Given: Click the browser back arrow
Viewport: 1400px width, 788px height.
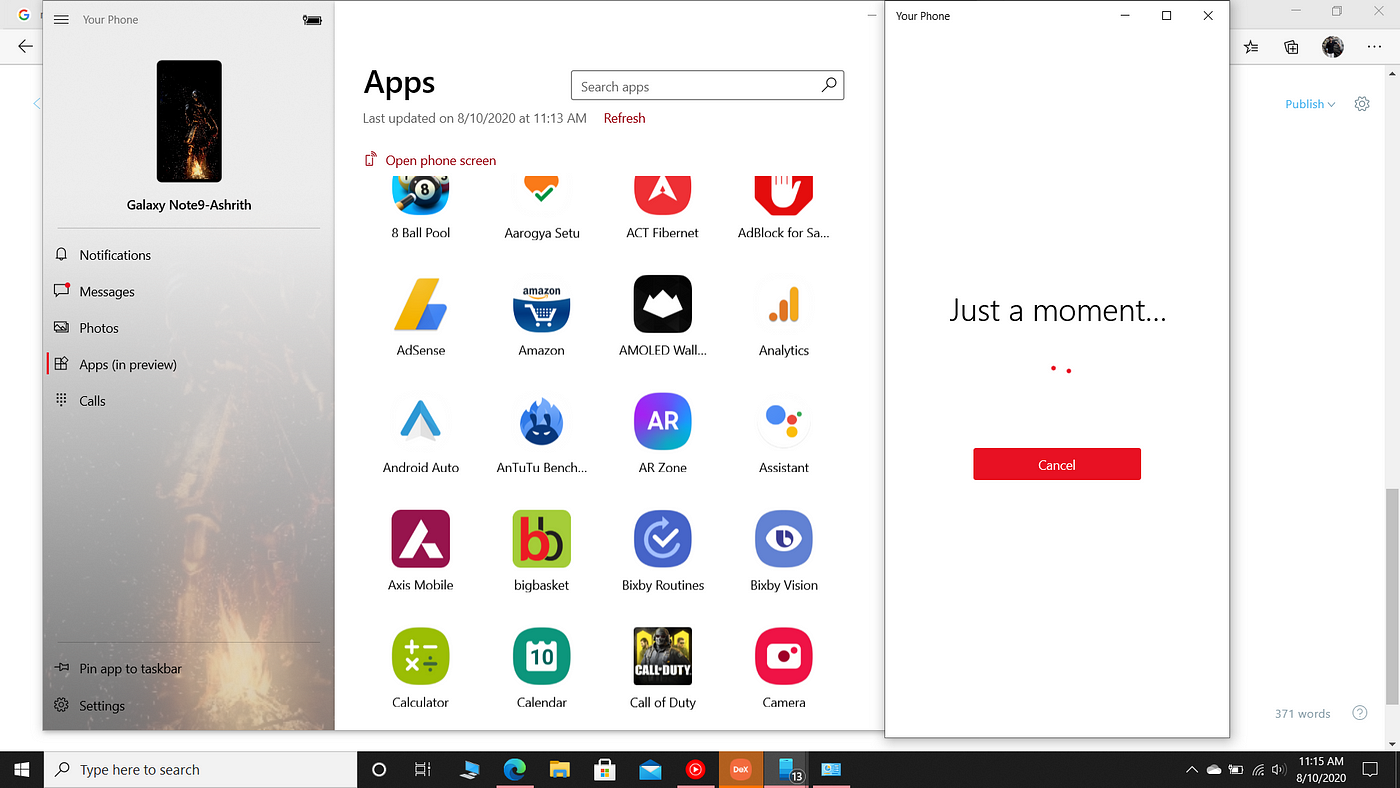Looking at the screenshot, I should pyautogui.click(x=25, y=47).
